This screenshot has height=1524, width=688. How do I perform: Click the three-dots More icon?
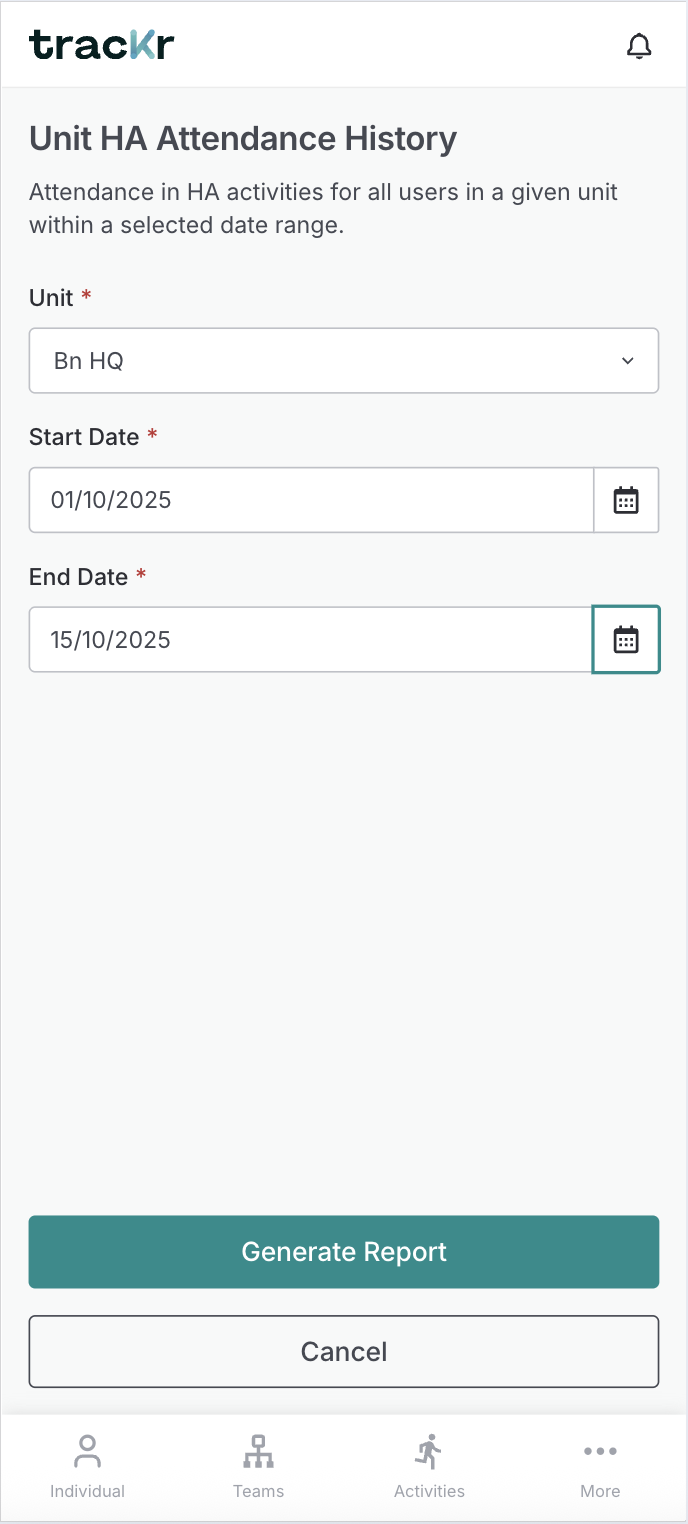(600, 1452)
